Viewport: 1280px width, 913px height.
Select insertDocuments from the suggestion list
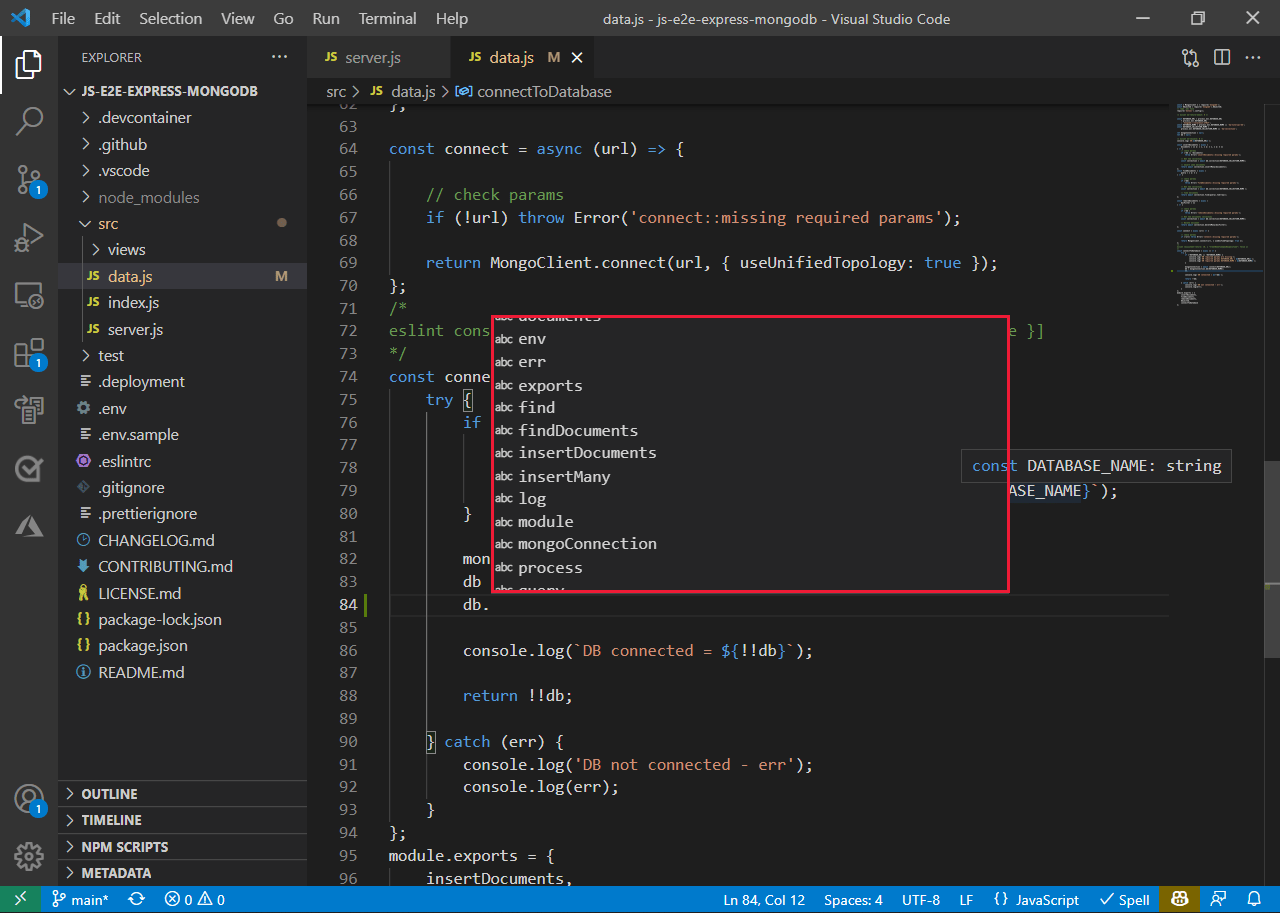[586, 452]
